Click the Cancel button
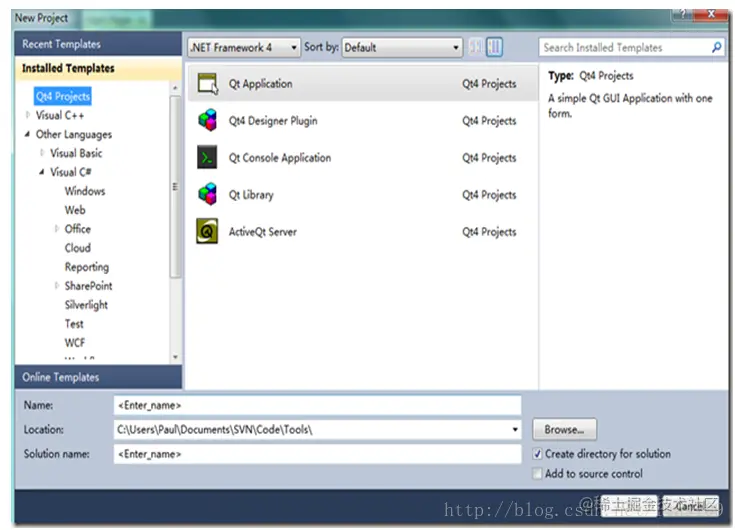This screenshot has width=735, height=530. (690, 506)
